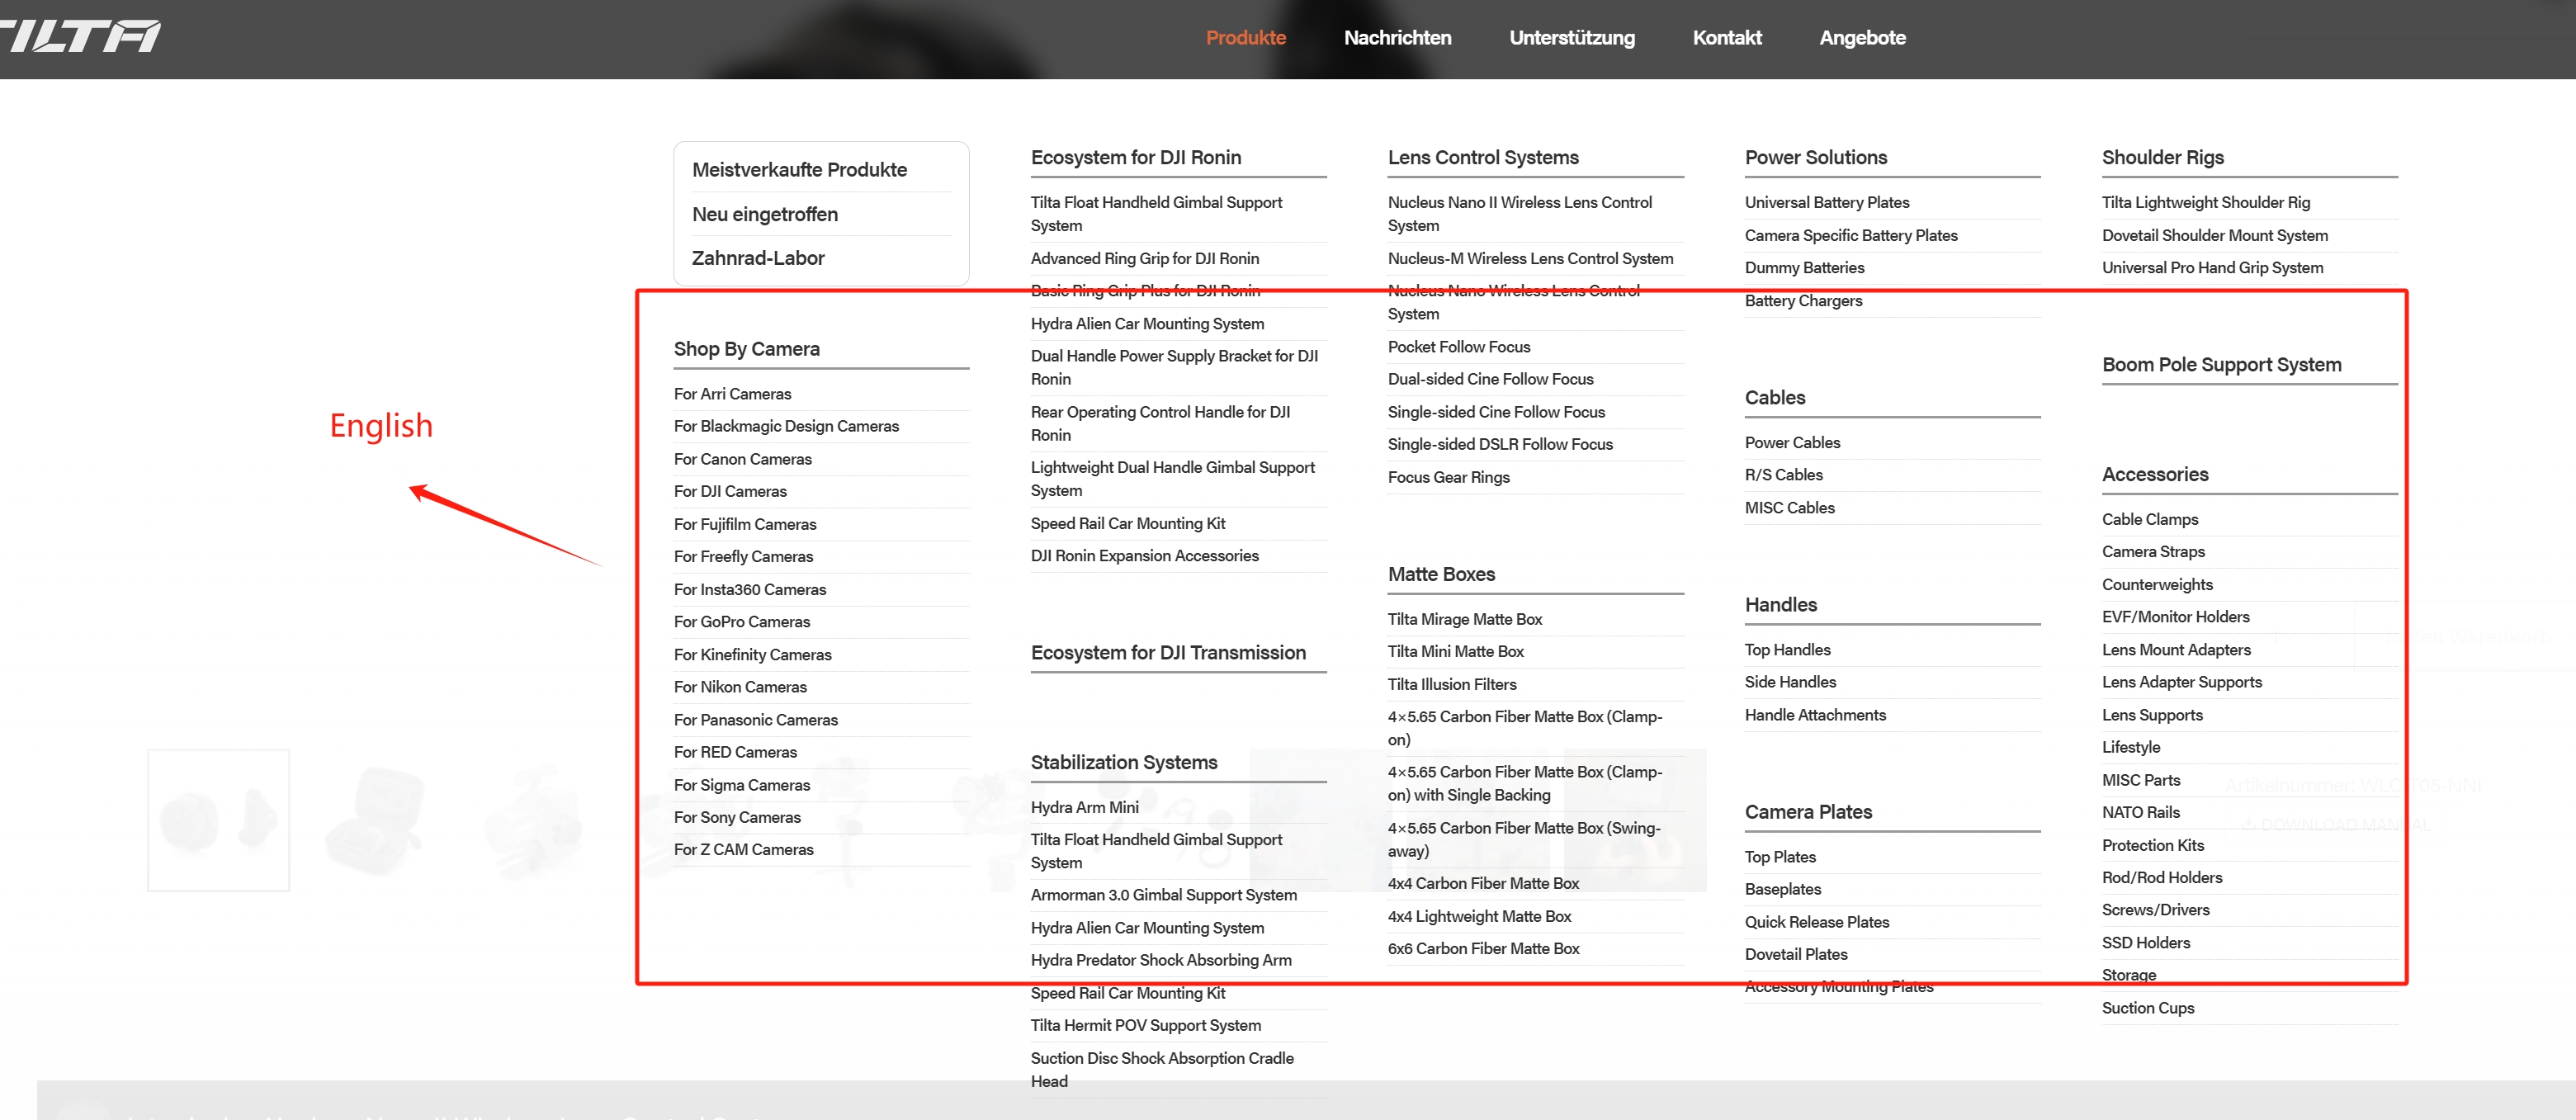Open Tilta Mini Matte Box
This screenshot has width=2576, height=1120.
coord(1455,651)
